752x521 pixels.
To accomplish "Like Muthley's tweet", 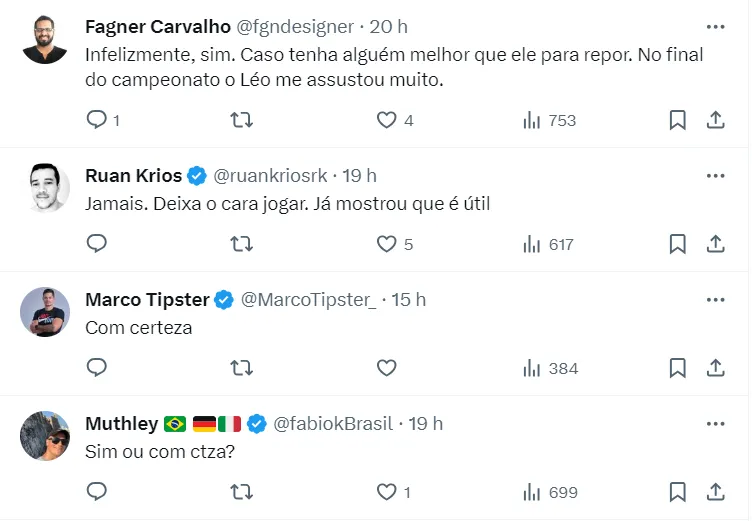I will (387, 492).
